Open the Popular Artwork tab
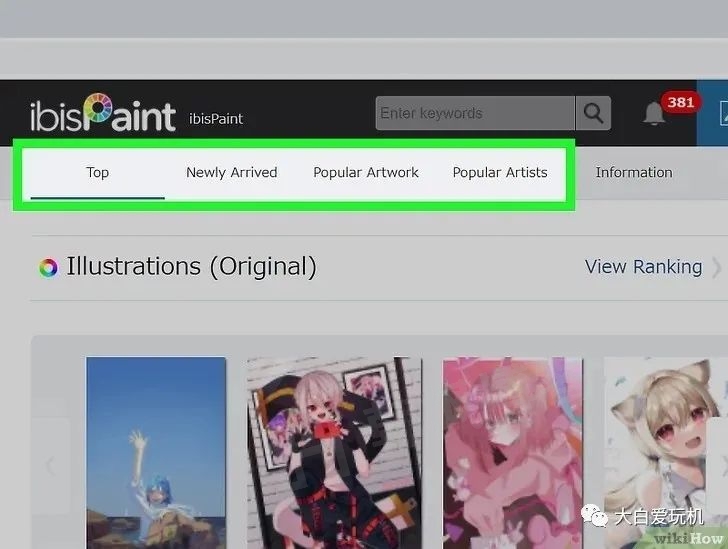Viewport: 728px width, 549px height. point(366,172)
